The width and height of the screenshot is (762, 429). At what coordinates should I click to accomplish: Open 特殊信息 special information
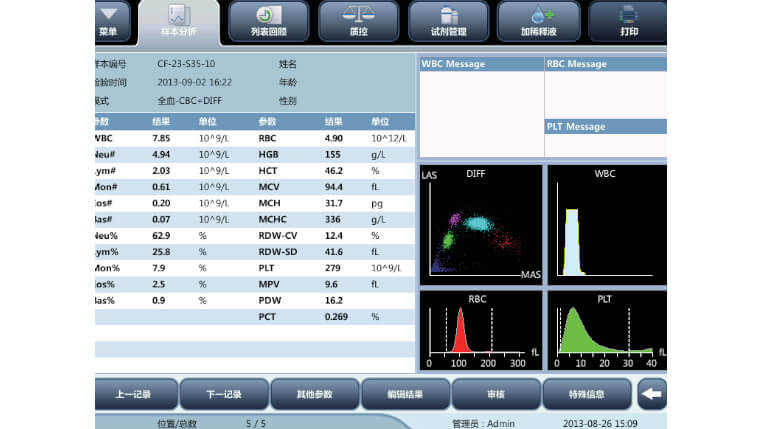click(586, 394)
